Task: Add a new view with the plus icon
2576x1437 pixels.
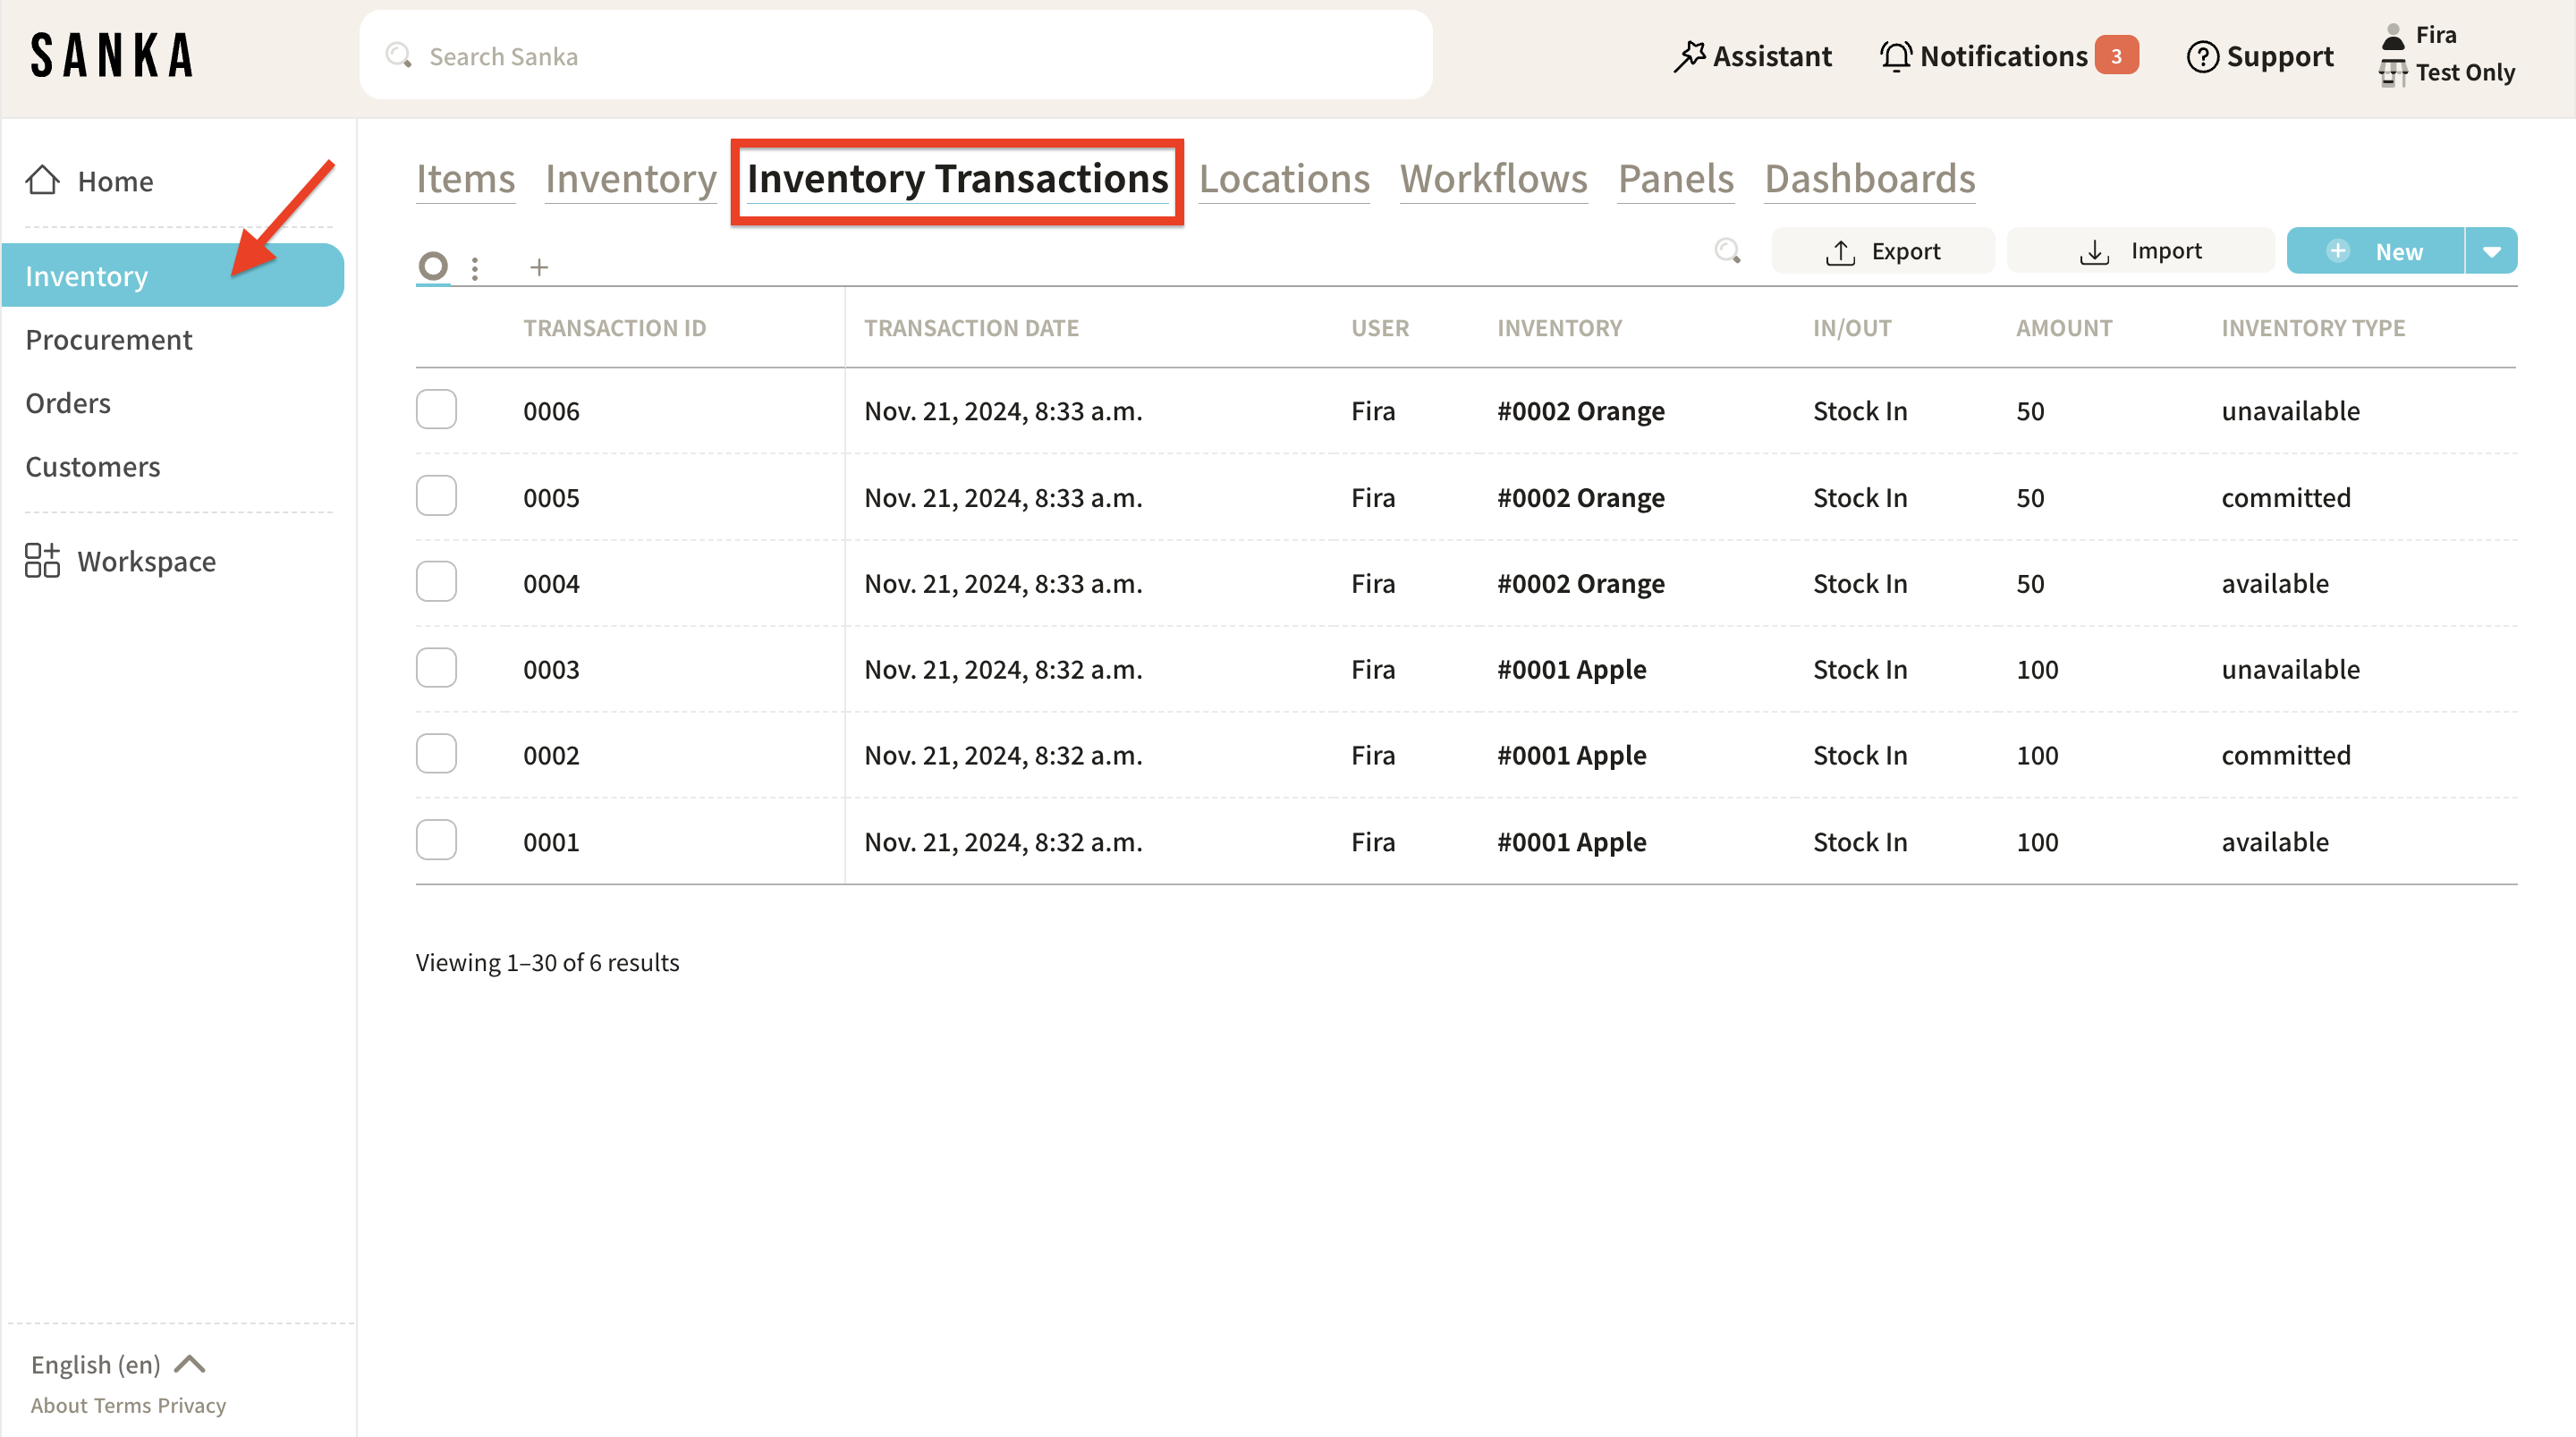Action: point(539,267)
